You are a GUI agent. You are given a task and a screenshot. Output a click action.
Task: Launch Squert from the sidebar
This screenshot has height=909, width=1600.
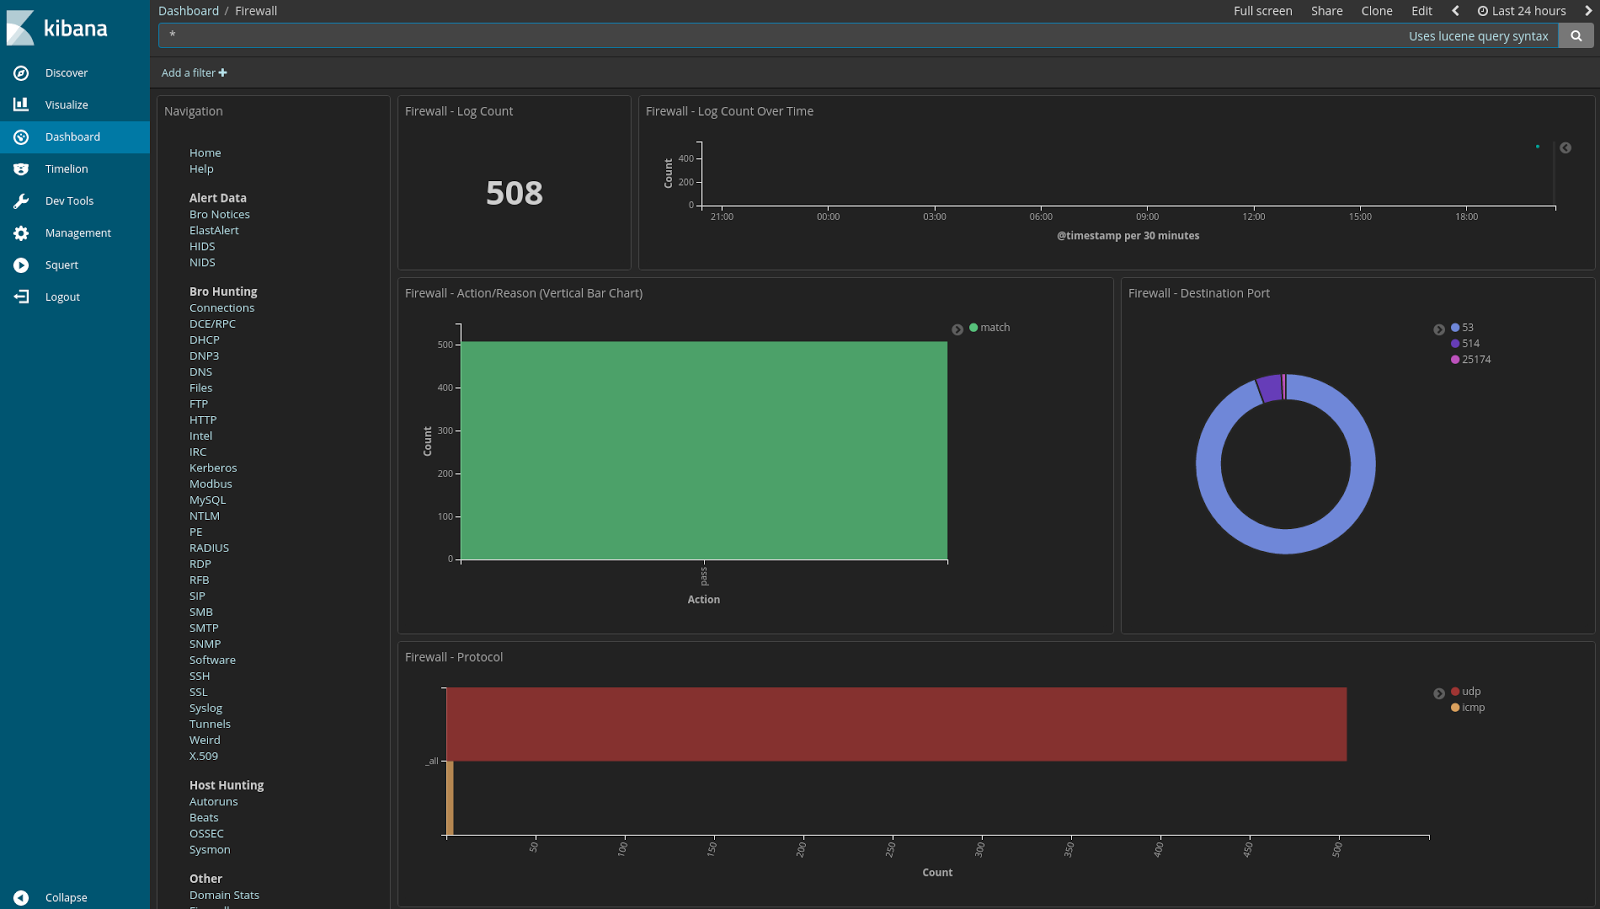tap(61, 264)
